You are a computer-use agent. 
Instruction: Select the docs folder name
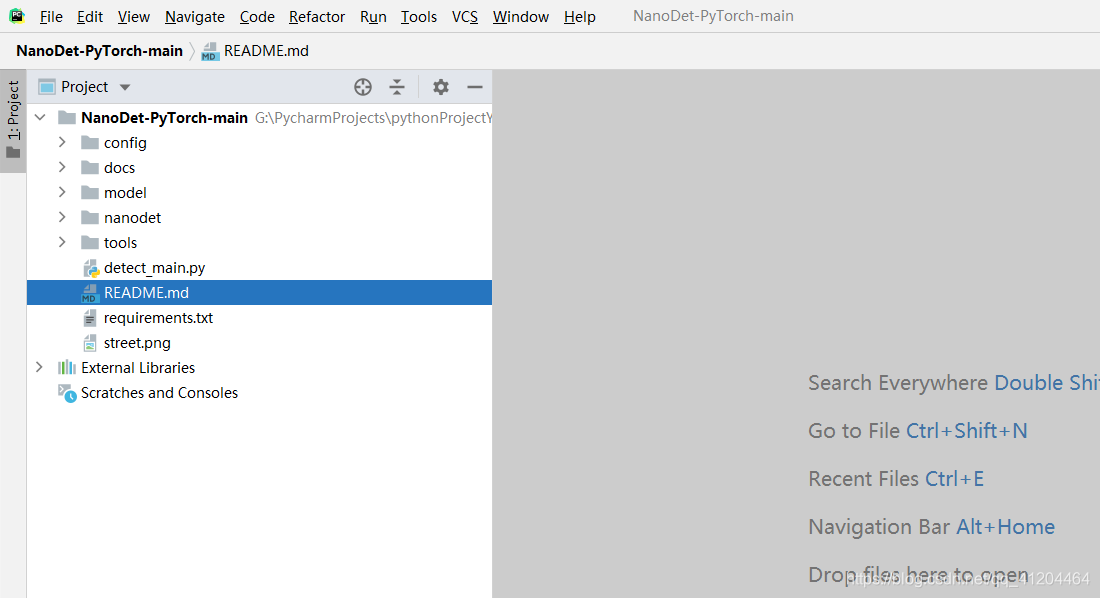click(119, 168)
